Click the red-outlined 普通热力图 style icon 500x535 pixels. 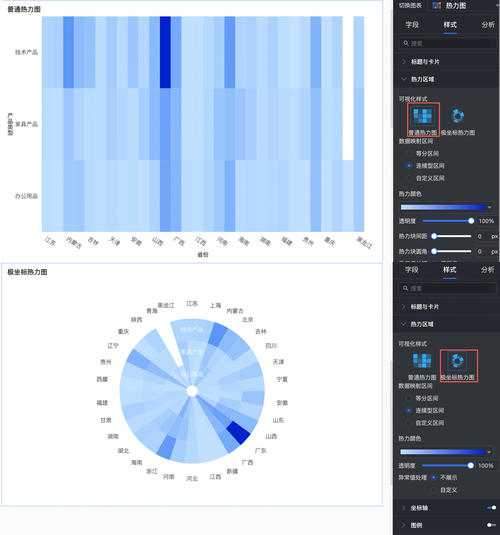pyautogui.click(x=423, y=116)
